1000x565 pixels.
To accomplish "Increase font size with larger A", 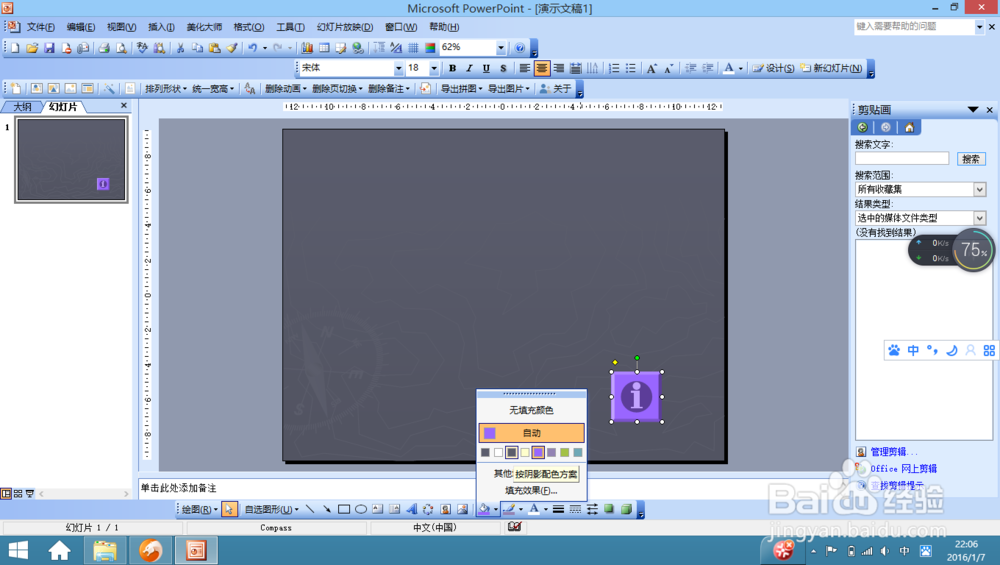I will [x=651, y=68].
